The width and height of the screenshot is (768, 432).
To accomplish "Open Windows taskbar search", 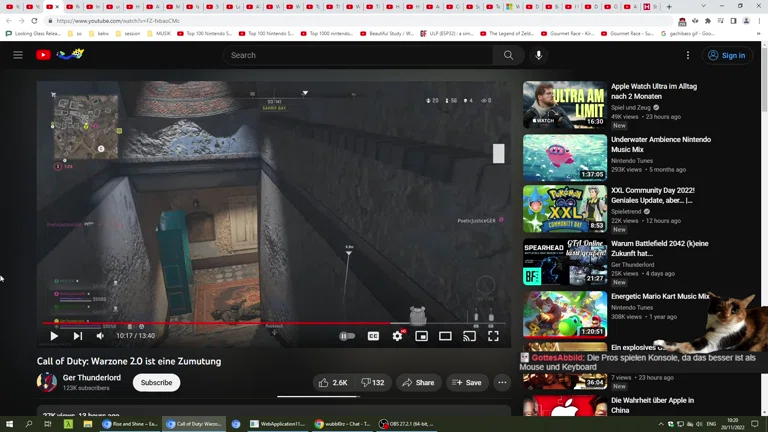I will point(28,424).
